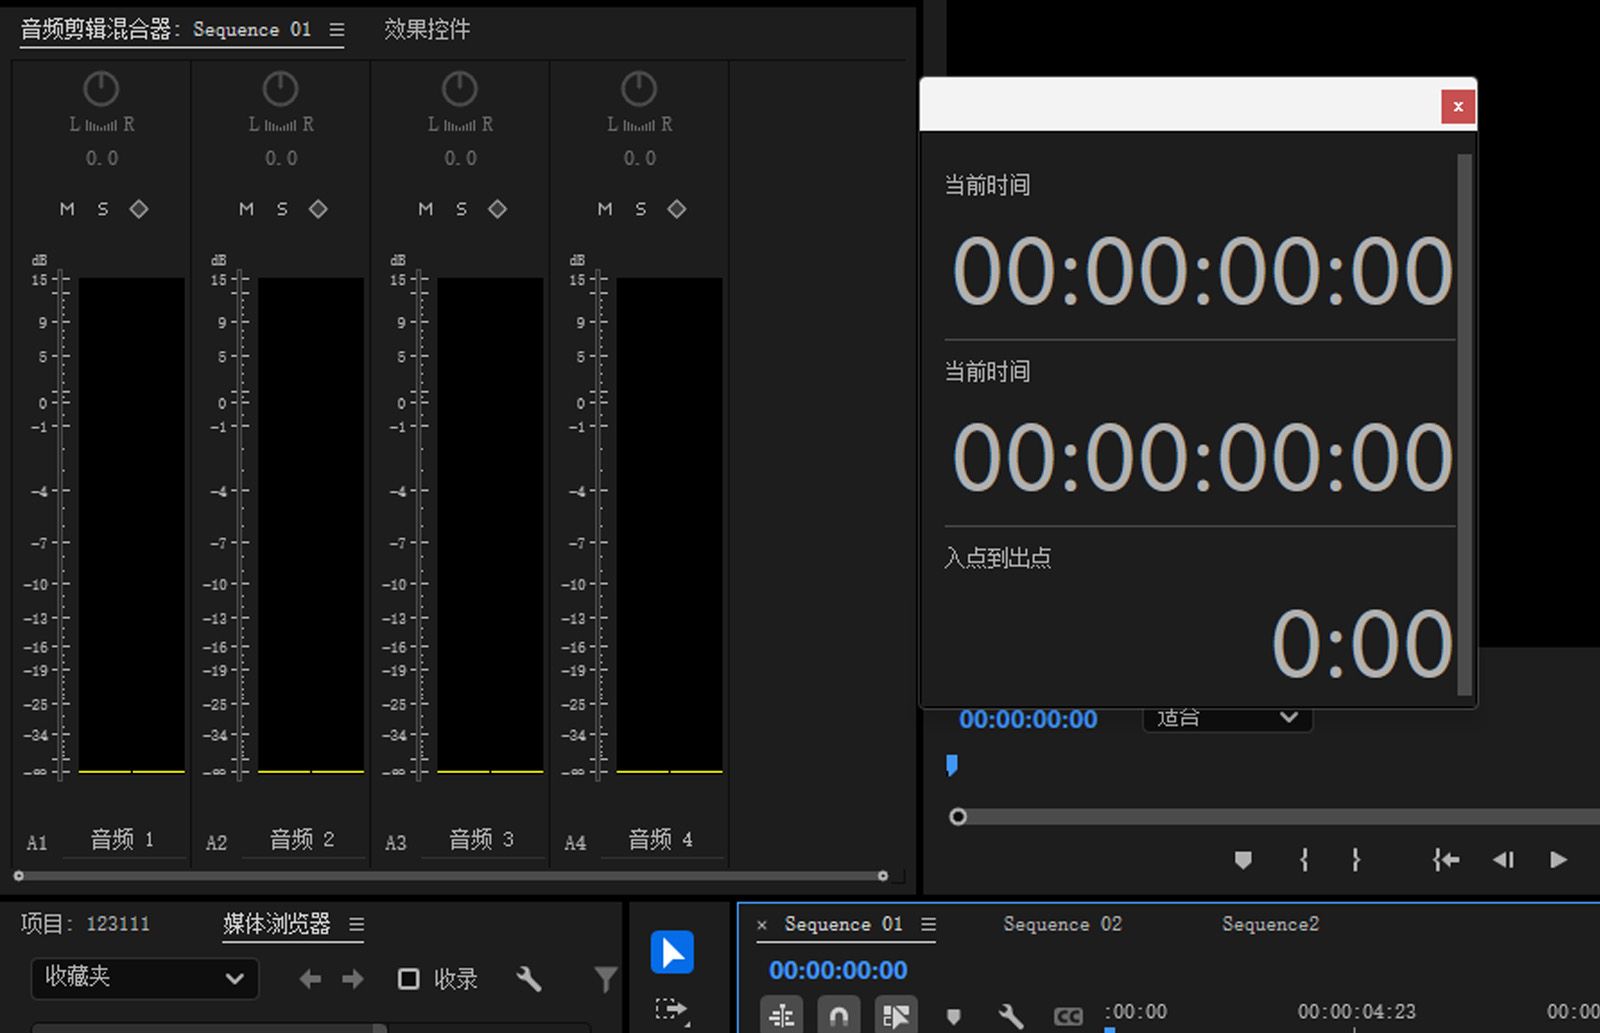Viewport: 1600px width, 1033px height.
Task: Select the 媒体浏览器 tab
Action: click(277, 924)
